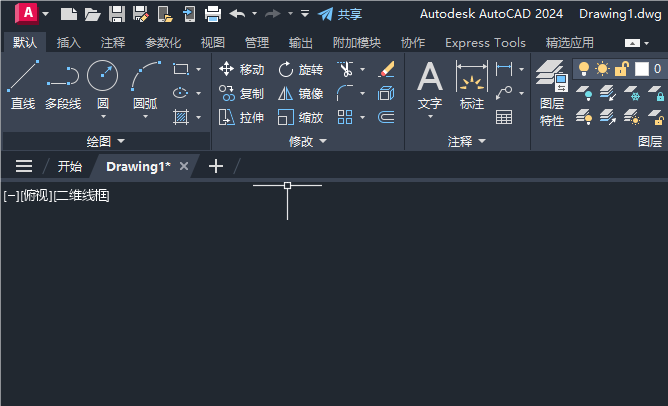Screen dimensions: 668x406
Task: Click the Undo arrow
Action: (x=237, y=14)
